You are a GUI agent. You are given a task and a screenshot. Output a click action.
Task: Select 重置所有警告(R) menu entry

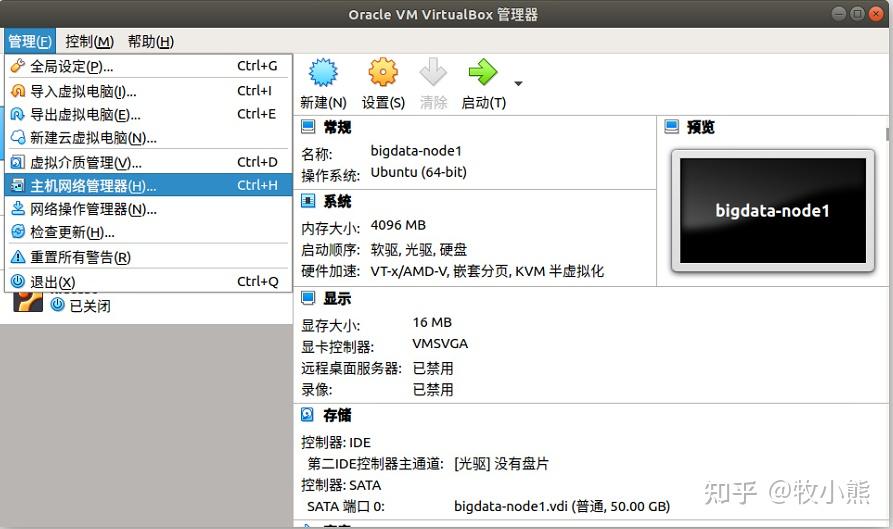148,257
